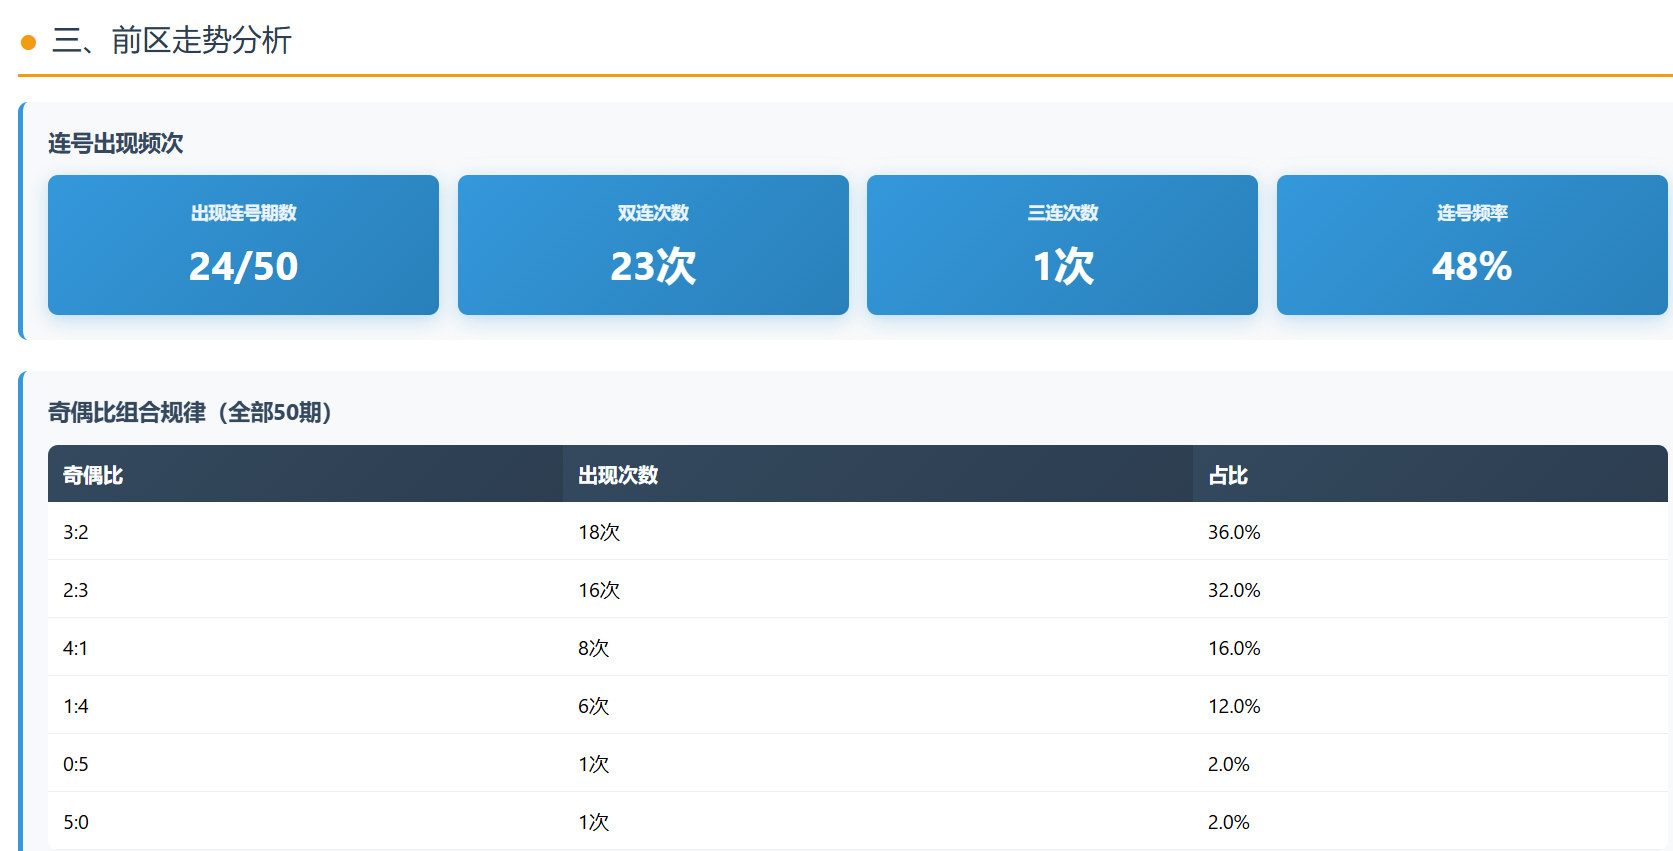
Task: Select the 2:3 ratio row cell
Action: tap(76, 590)
